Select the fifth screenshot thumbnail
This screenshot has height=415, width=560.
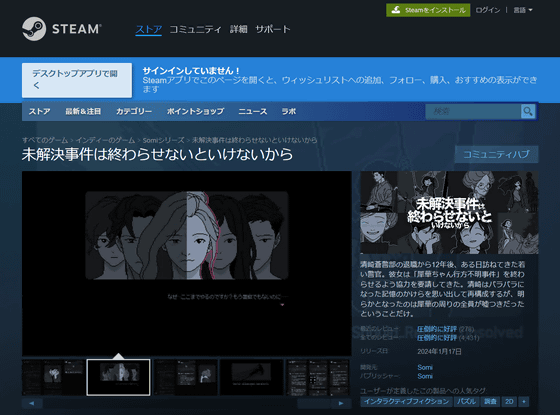point(318,377)
